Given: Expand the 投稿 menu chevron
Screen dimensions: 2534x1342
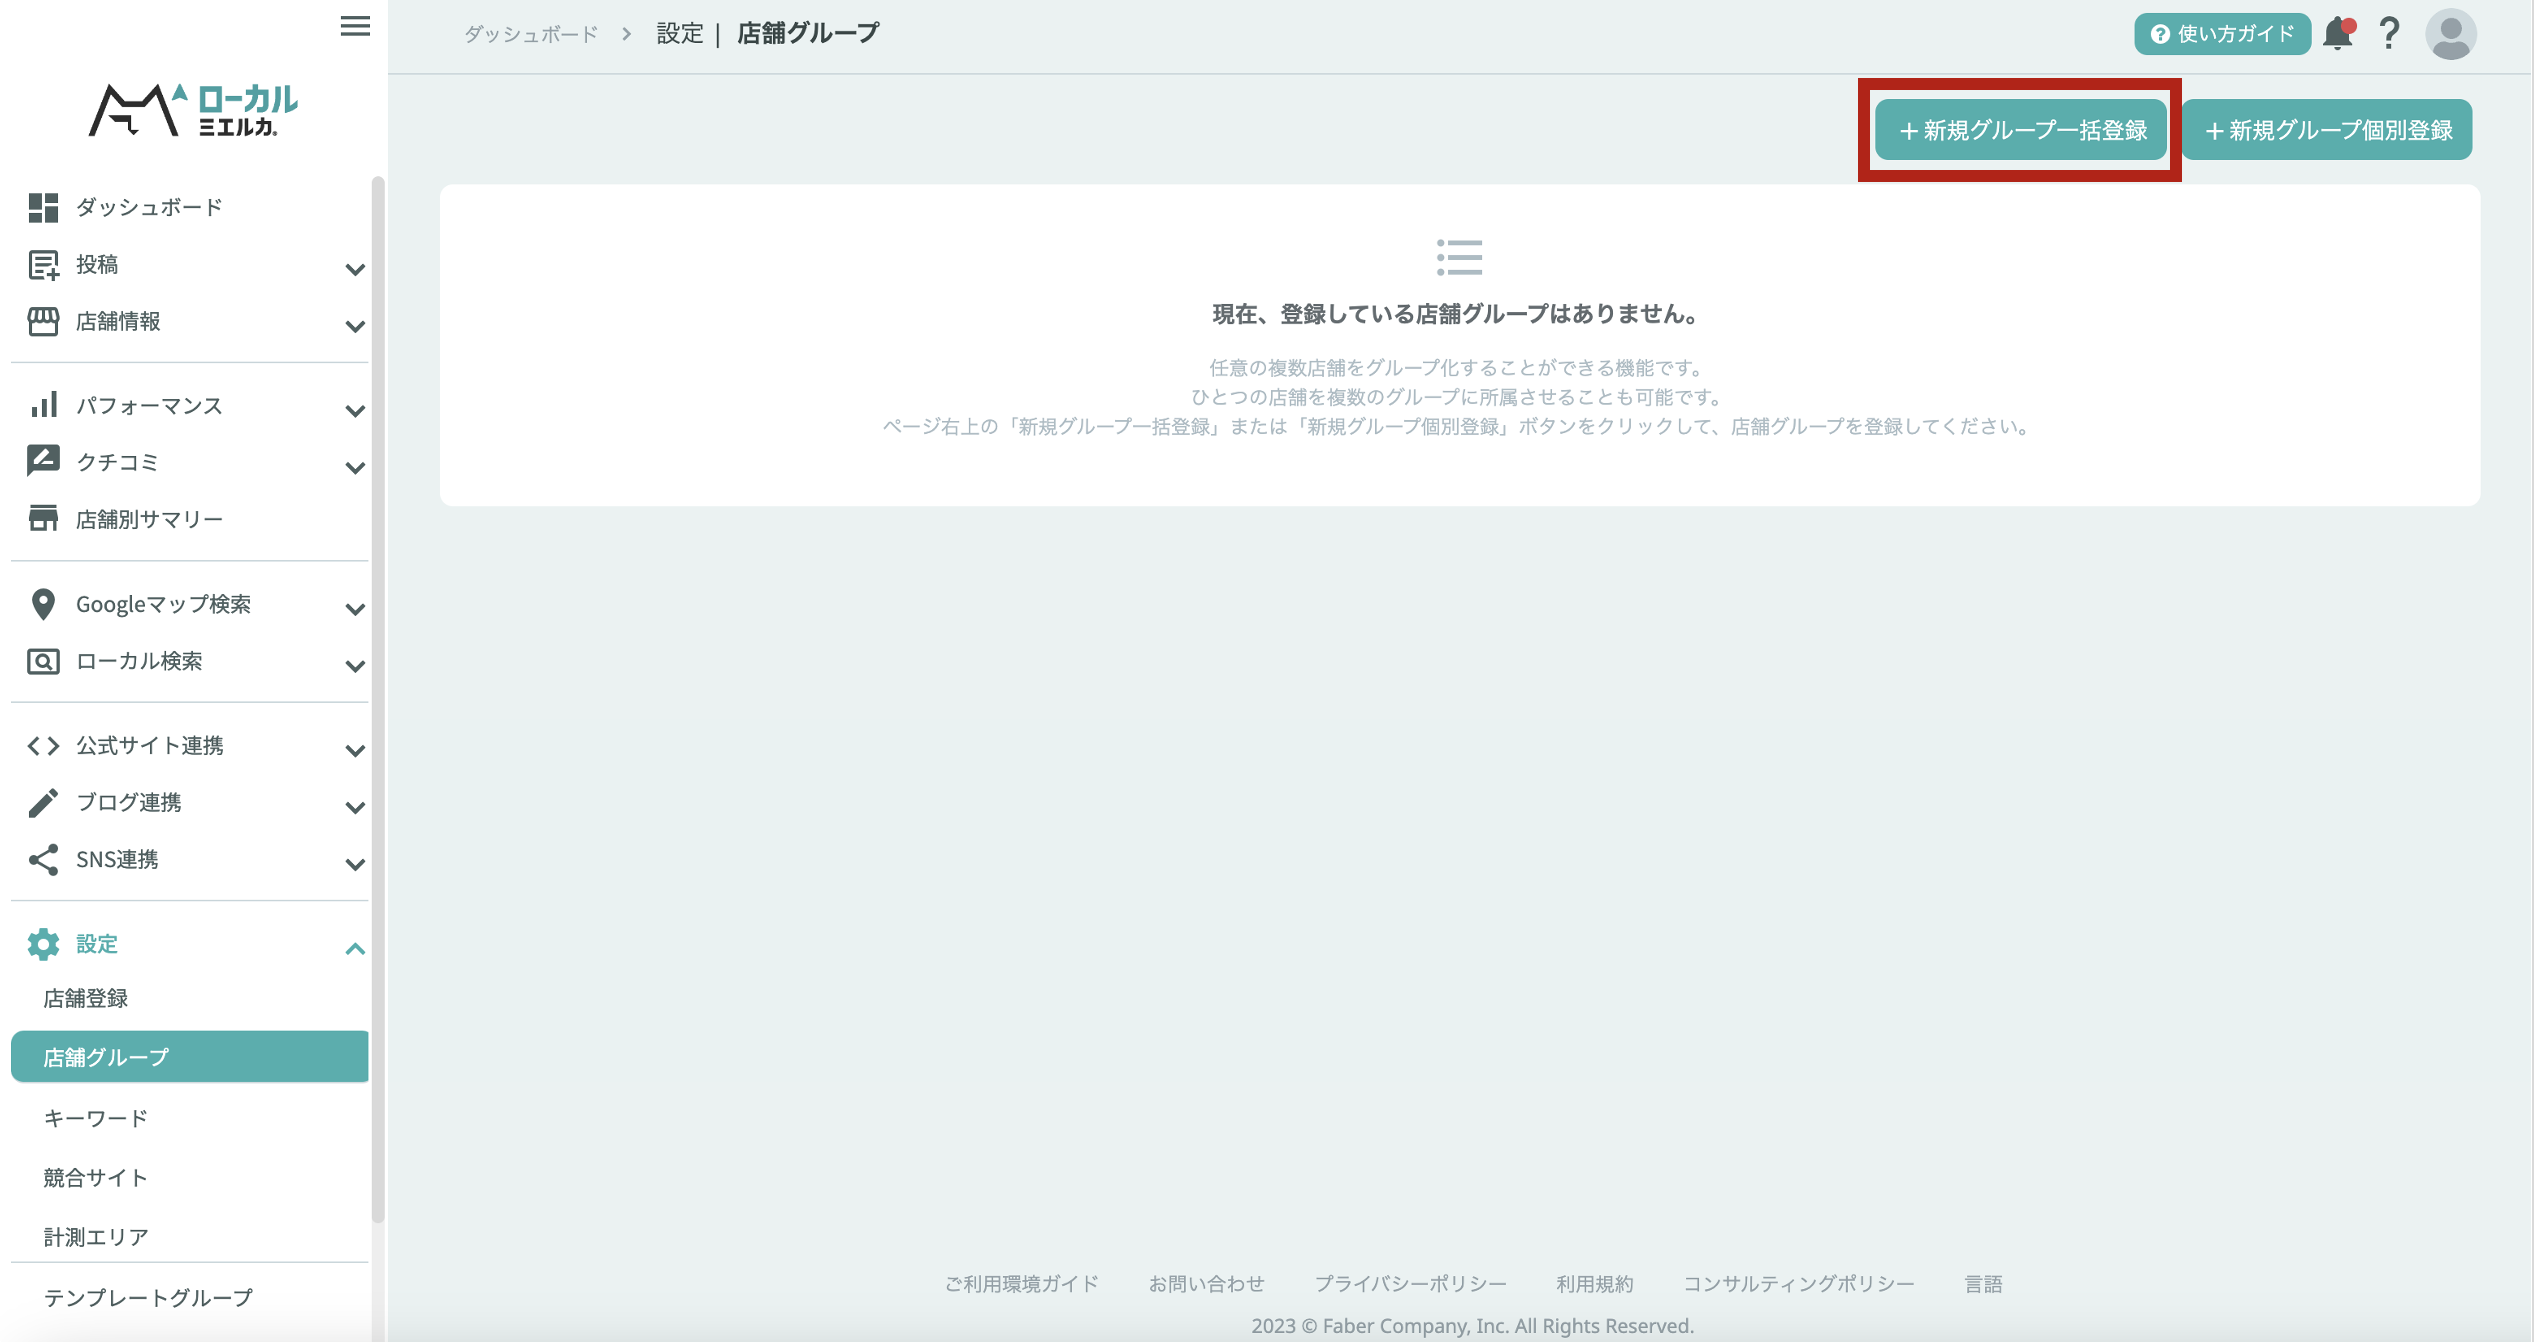Looking at the screenshot, I should click(x=354, y=269).
